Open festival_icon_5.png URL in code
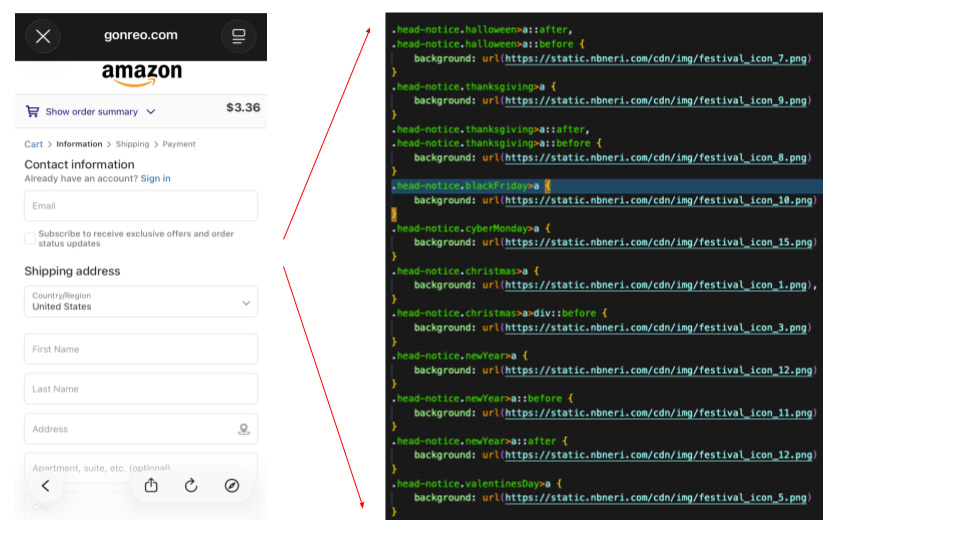 pyautogui.click(x=656, y=498)
